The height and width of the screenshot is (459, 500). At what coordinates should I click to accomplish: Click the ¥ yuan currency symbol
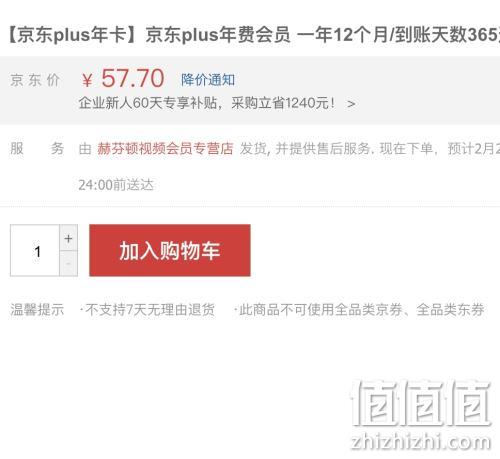pyautogui.click(x=87, y=80)
